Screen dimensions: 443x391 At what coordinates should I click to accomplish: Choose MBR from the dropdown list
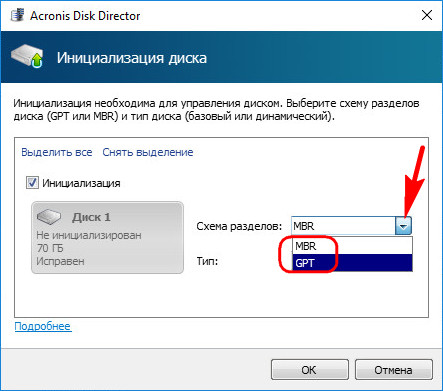(352, 246)
